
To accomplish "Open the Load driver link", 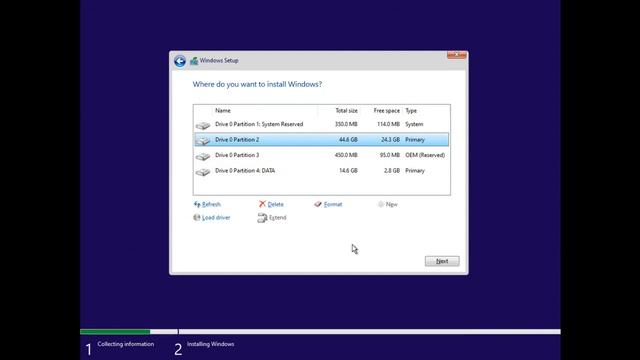I will pos(216,218).
